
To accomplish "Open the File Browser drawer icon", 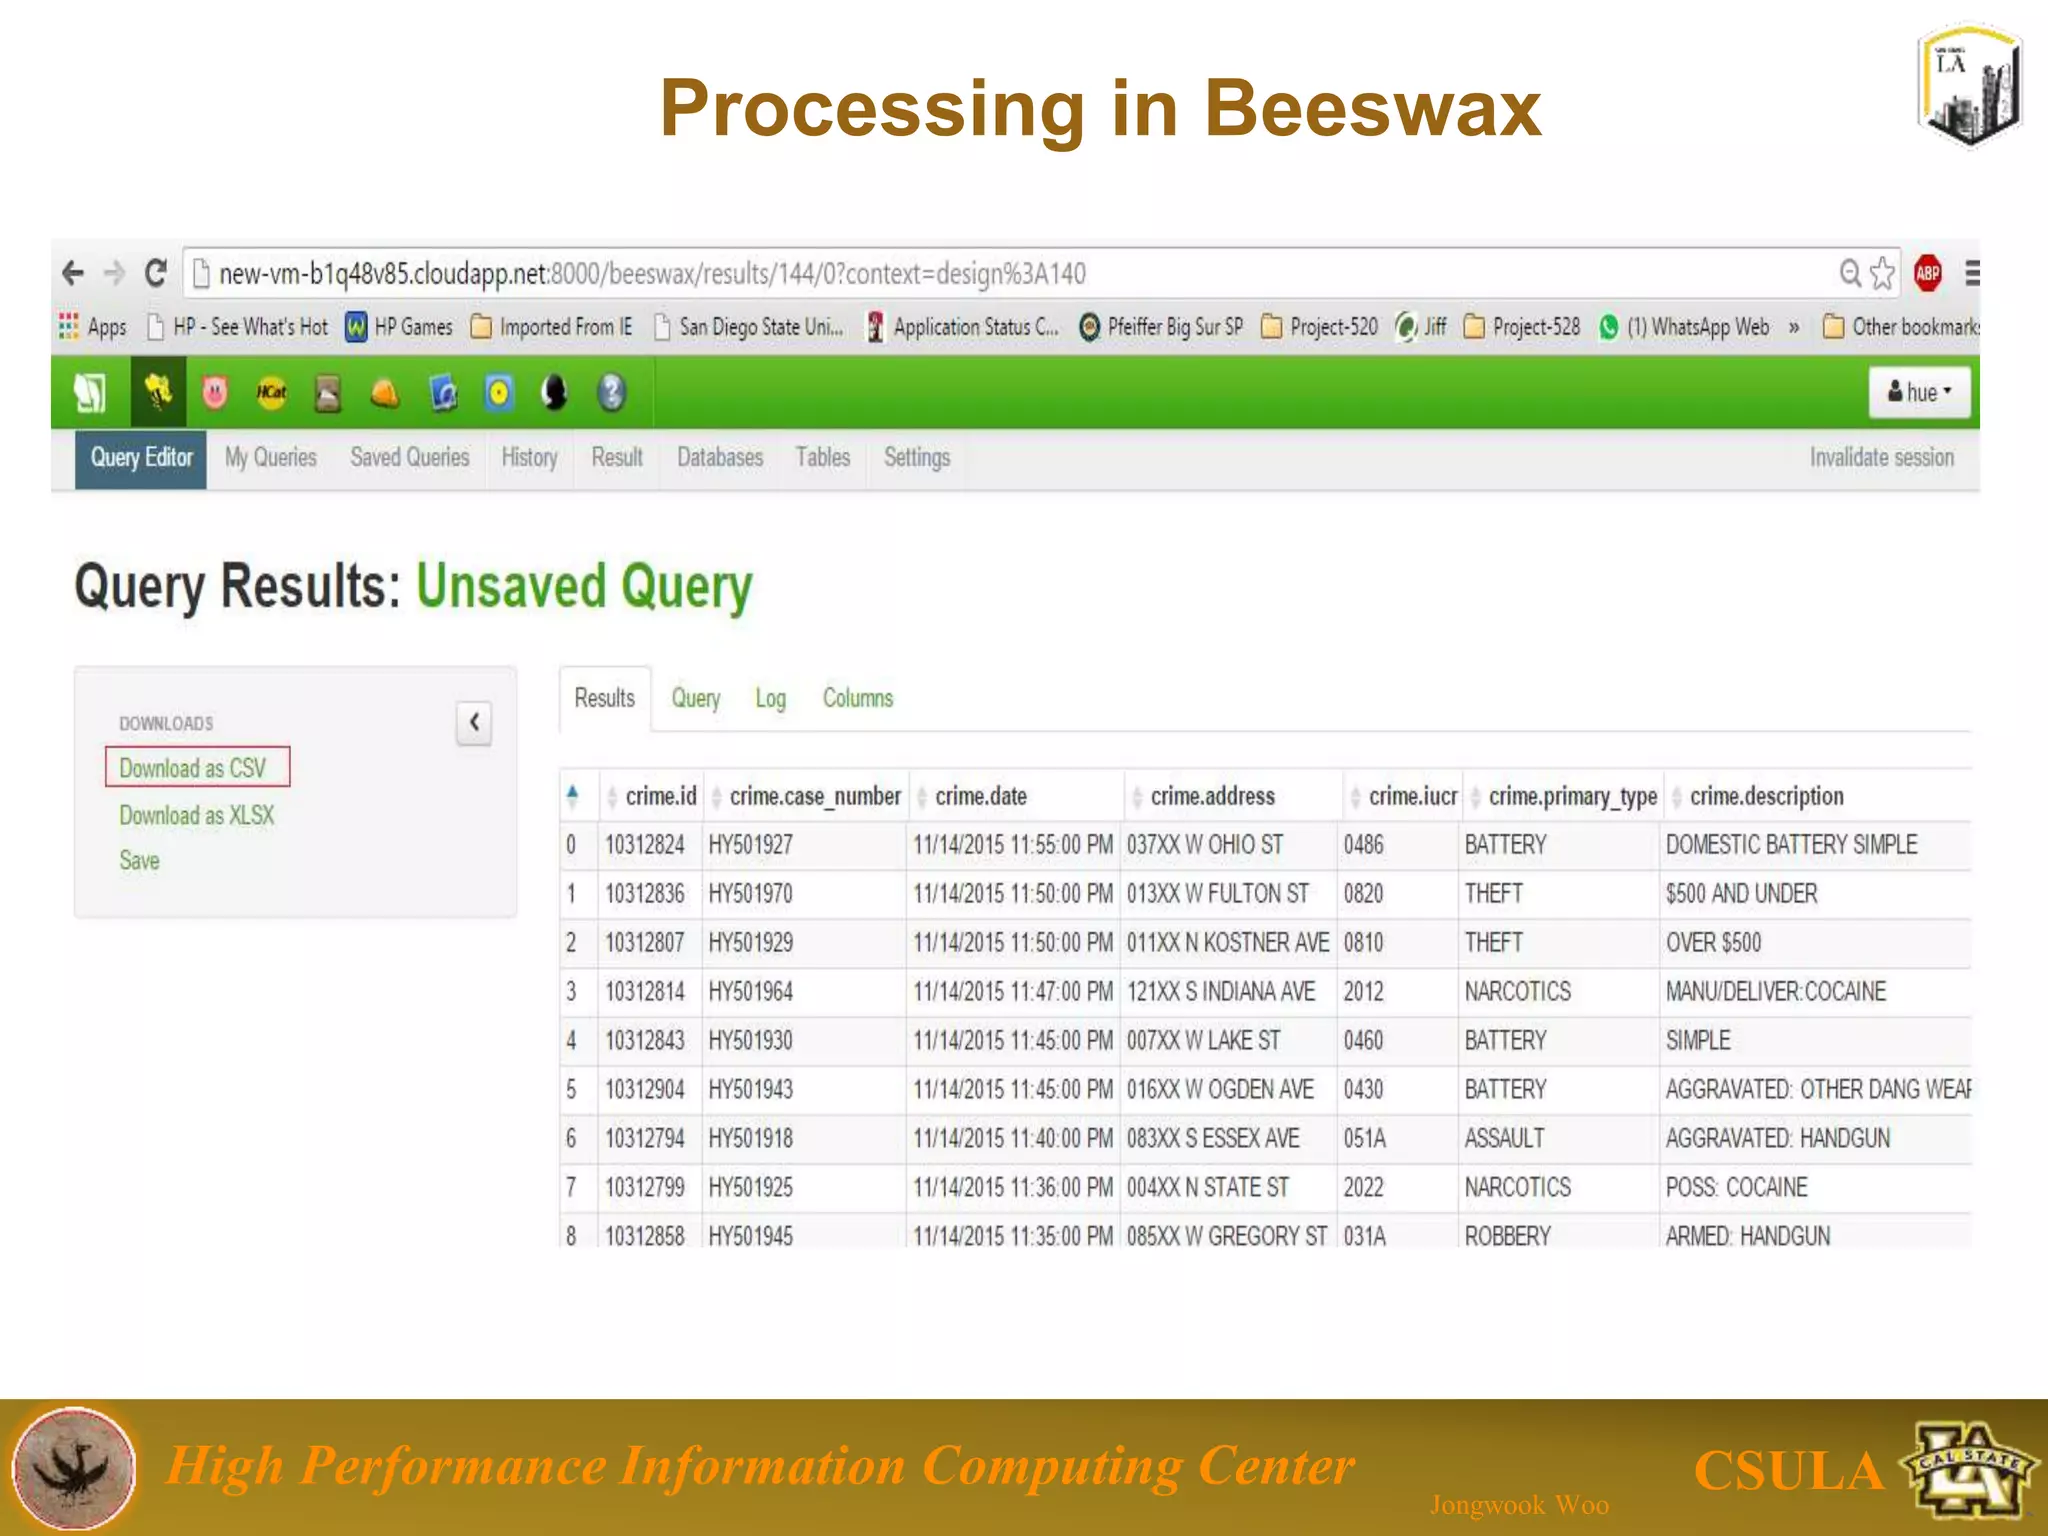I will tap(328, 392).
